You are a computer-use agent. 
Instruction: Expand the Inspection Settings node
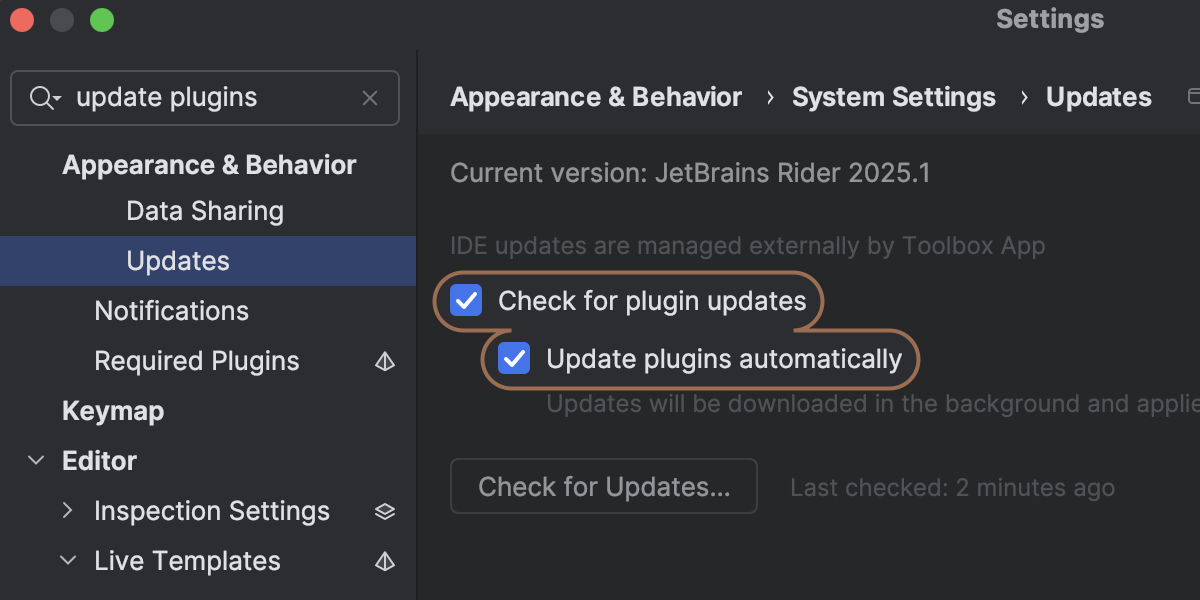pos(68,511)
